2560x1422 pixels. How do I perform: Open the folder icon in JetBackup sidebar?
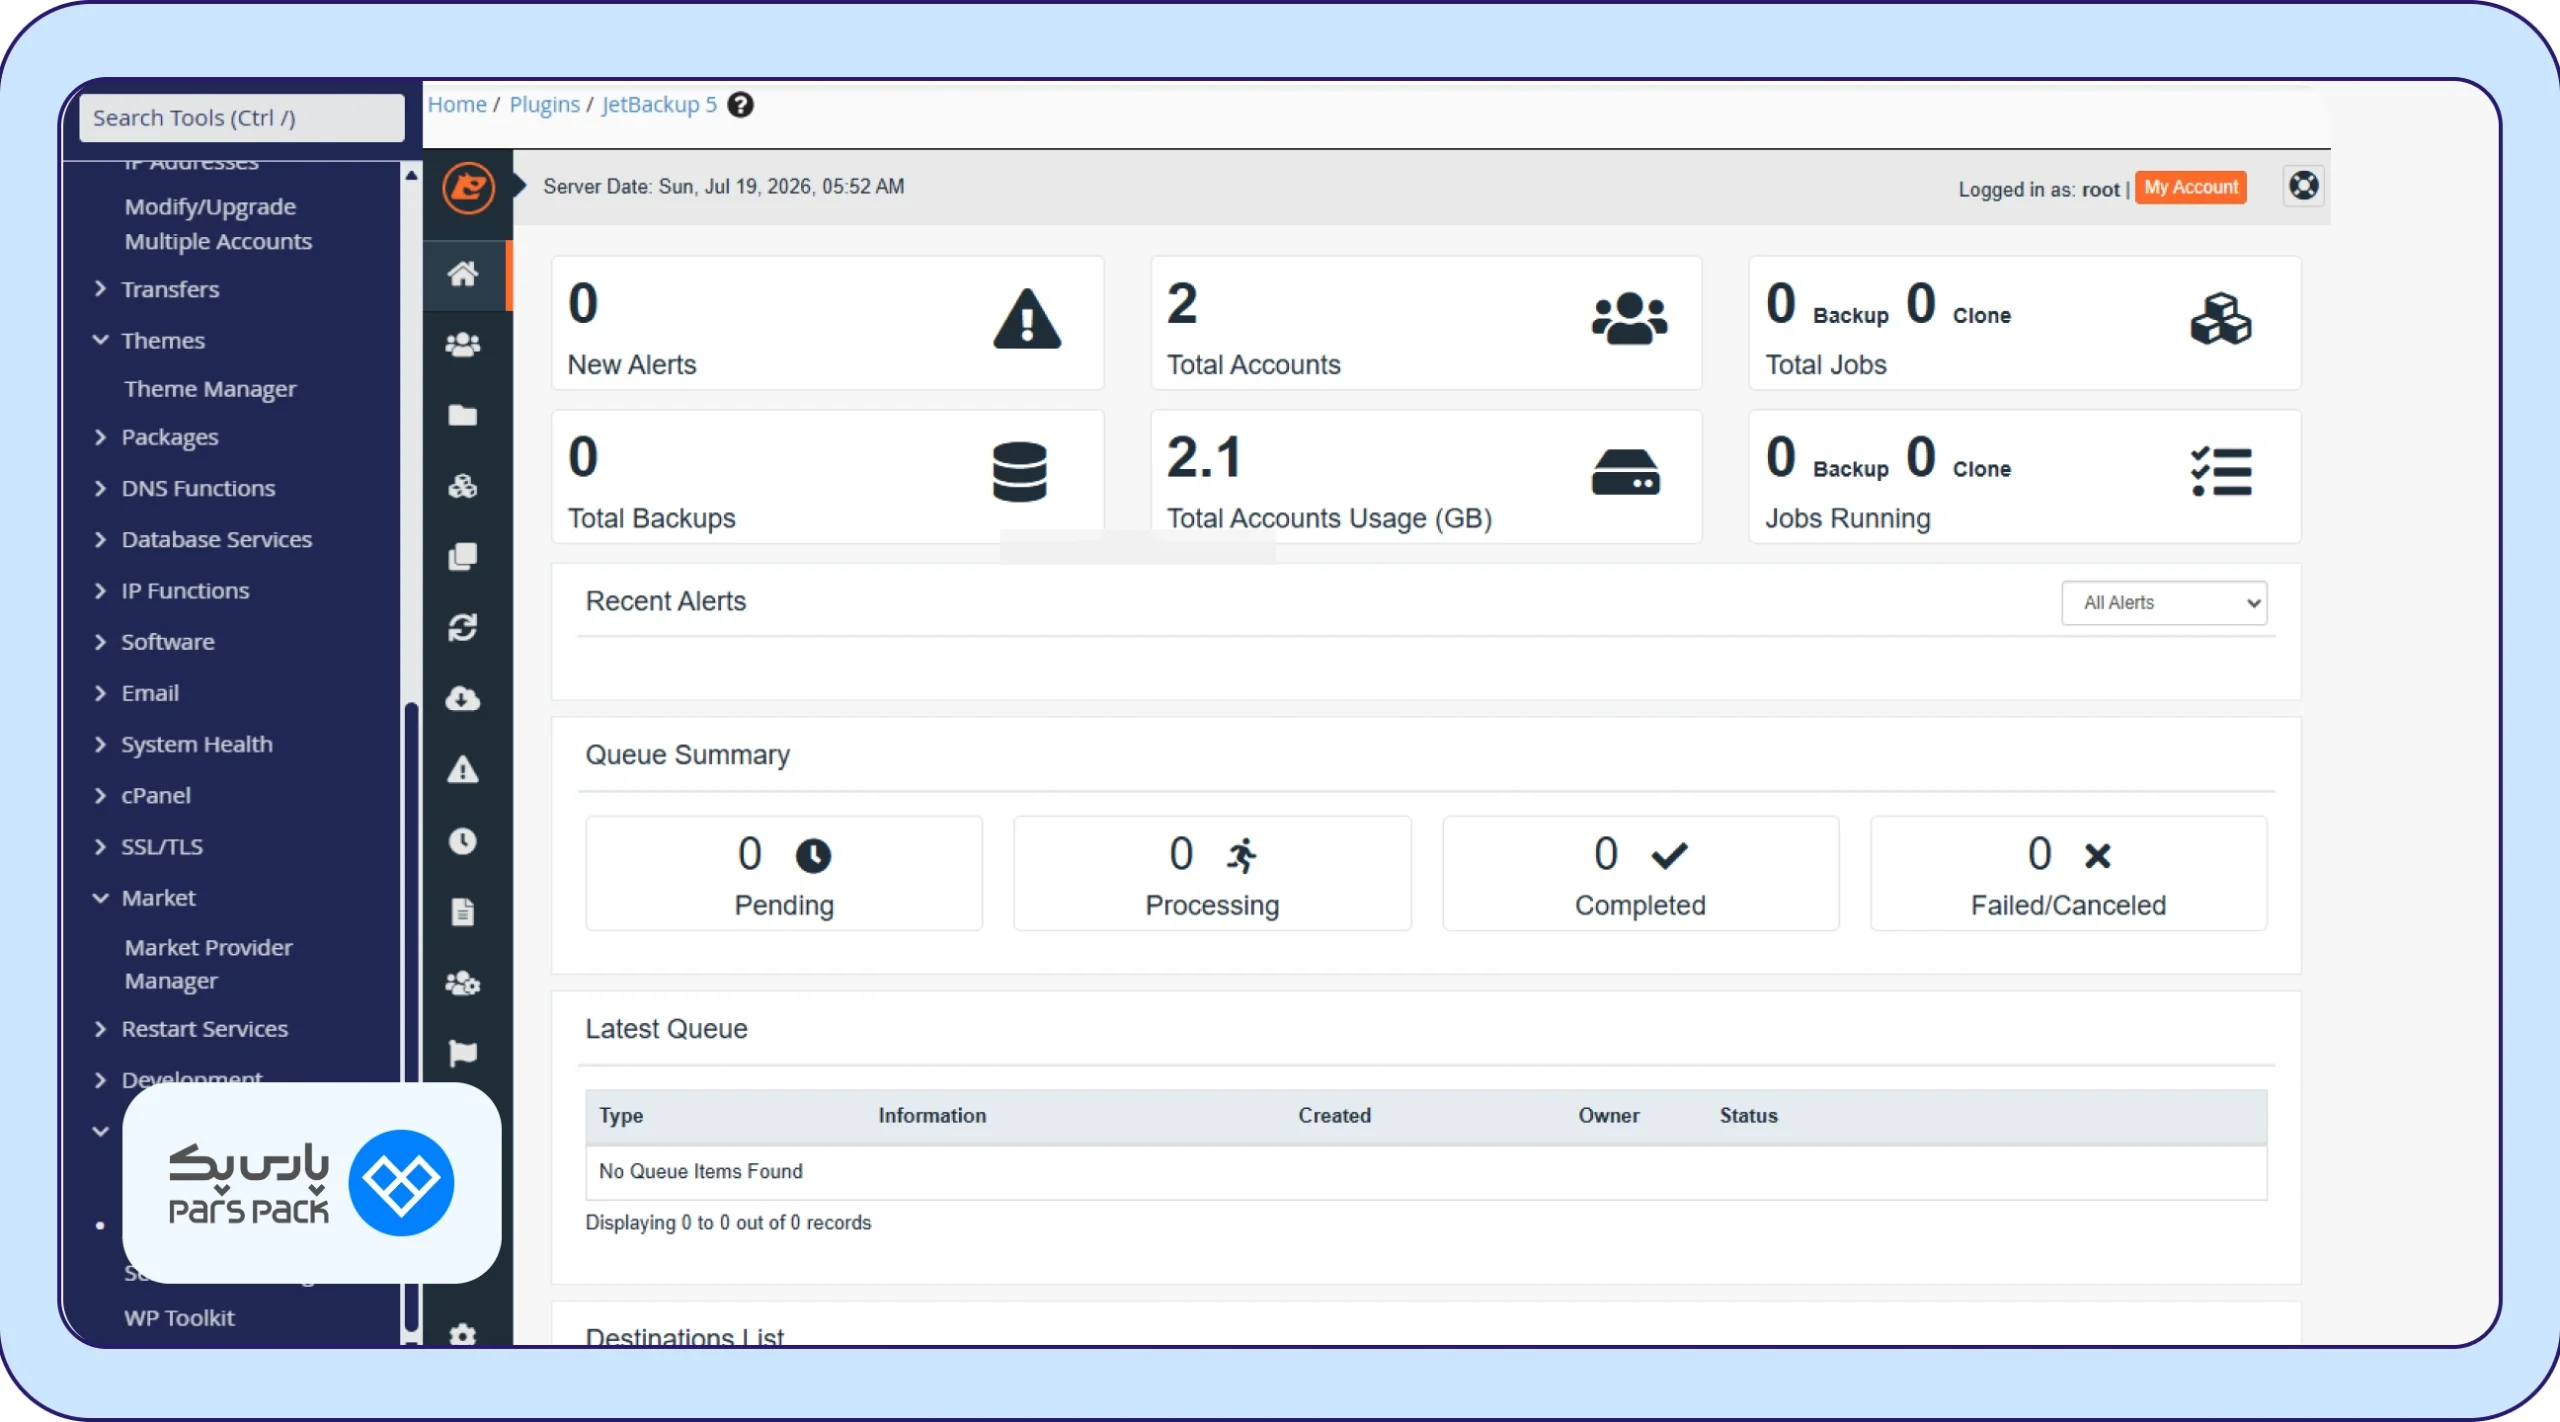coord(462,415)
